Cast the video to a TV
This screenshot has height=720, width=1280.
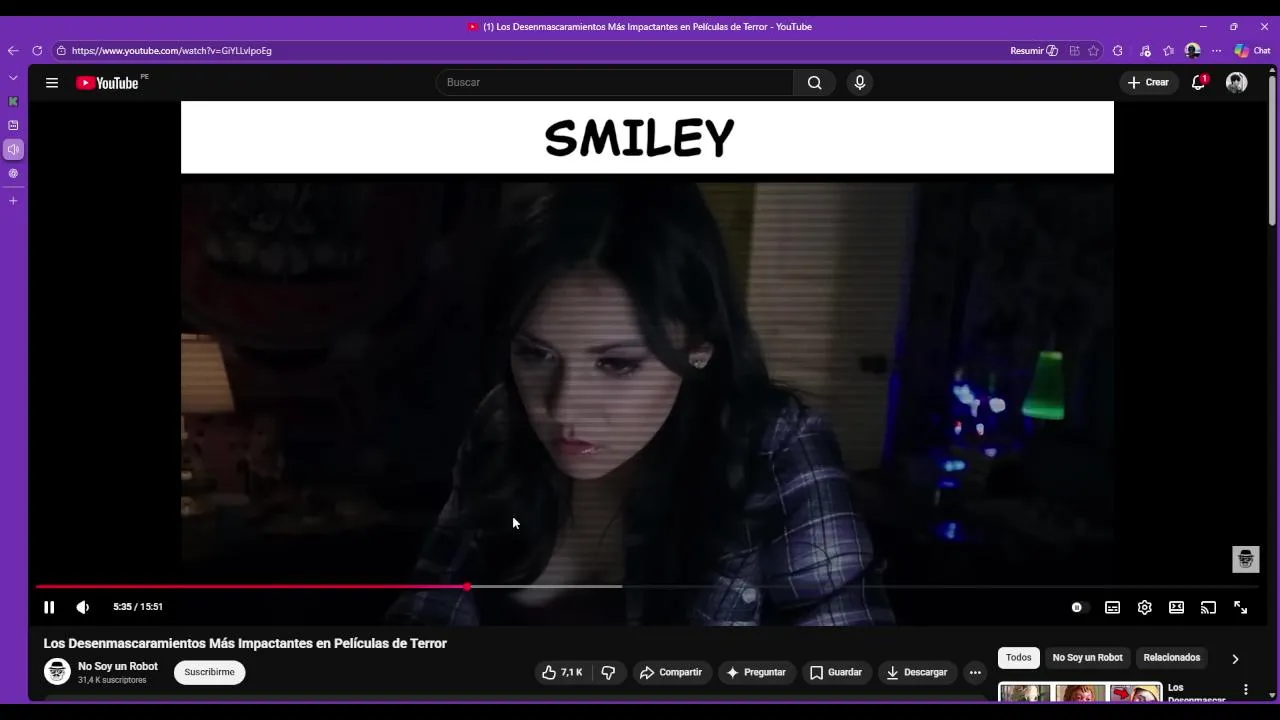1209,607
